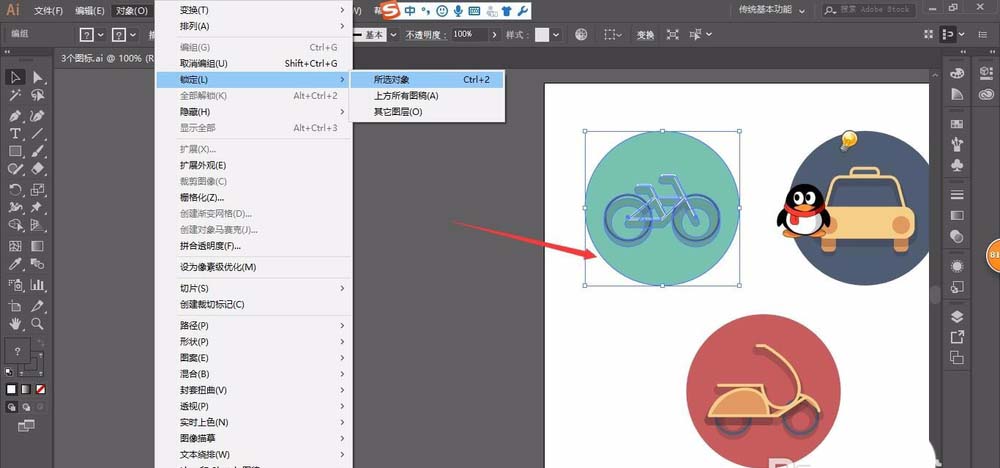Select the Rectangle tool
This screenshot has height=468, width=1000.
[15, 151]
